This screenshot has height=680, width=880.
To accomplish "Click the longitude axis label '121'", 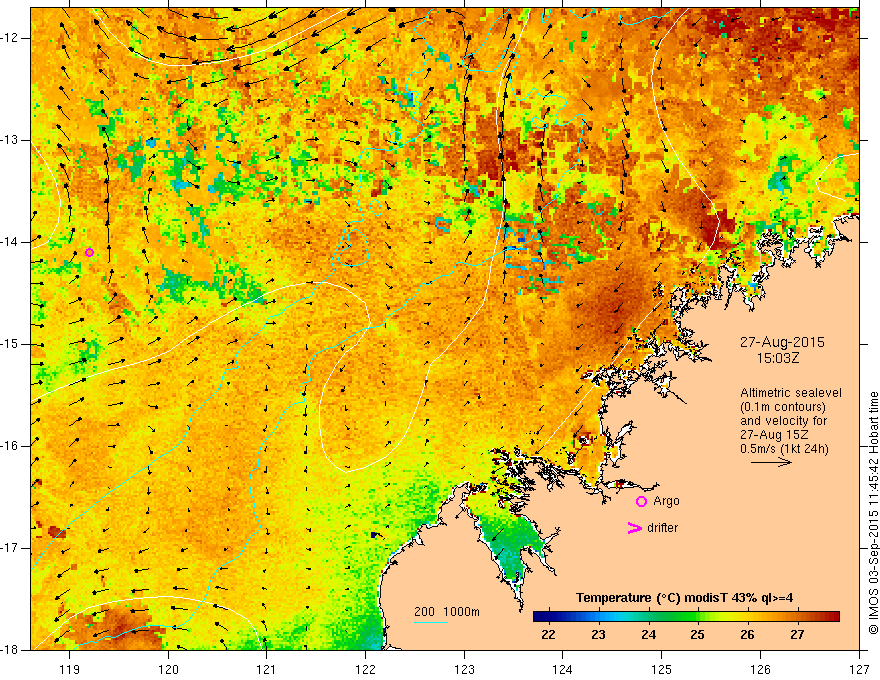I will click(267, 669).
